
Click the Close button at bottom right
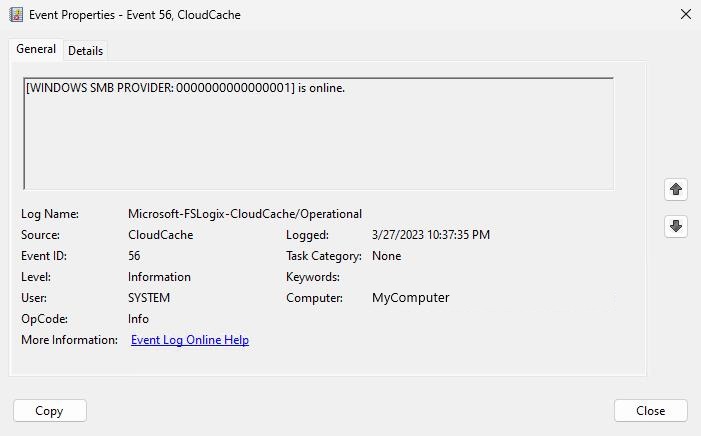[650, 410]
